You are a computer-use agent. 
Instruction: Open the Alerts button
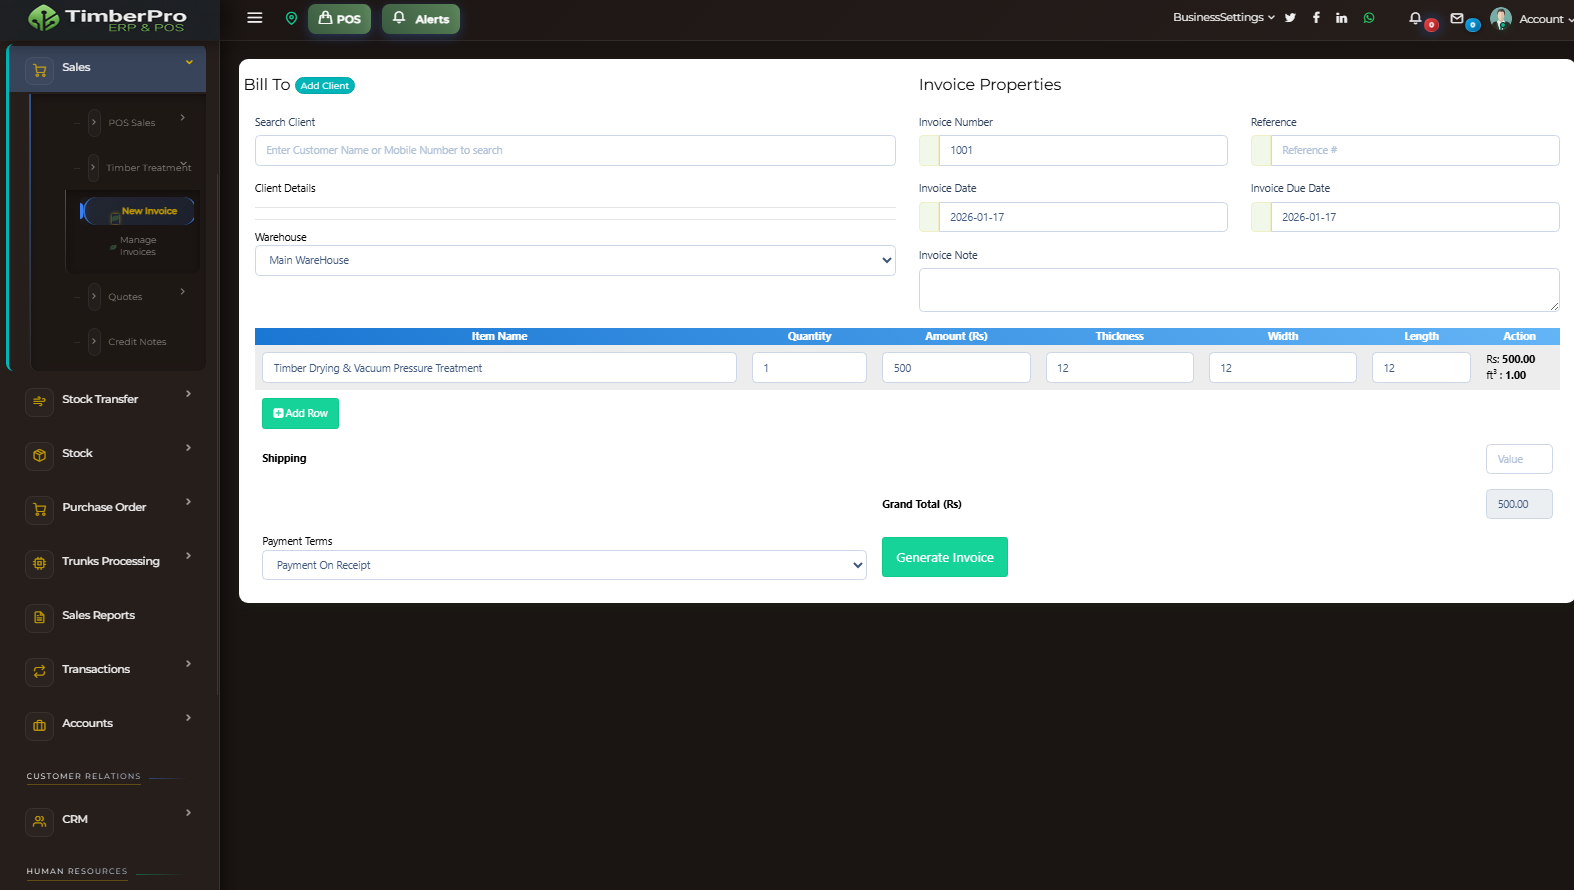[x=421, y=19]
